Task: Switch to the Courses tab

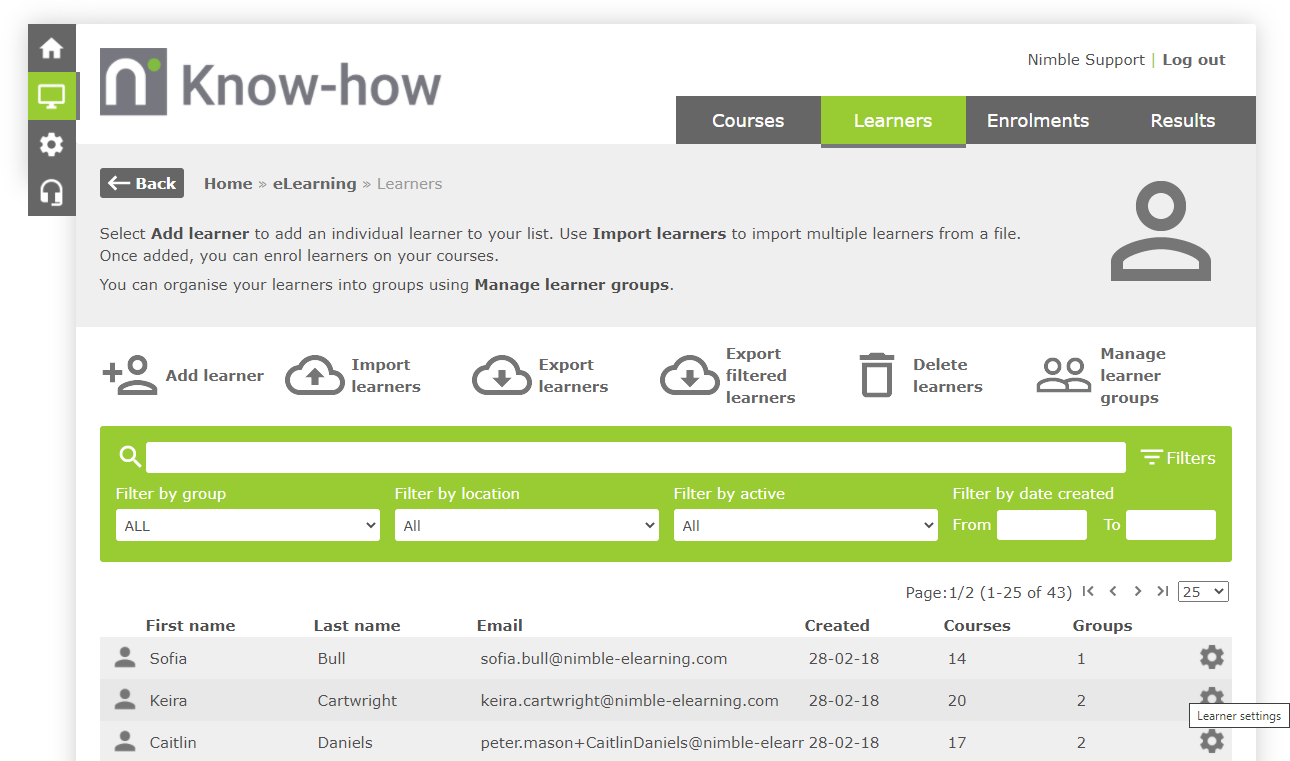Action: click(x=748, y=121)
